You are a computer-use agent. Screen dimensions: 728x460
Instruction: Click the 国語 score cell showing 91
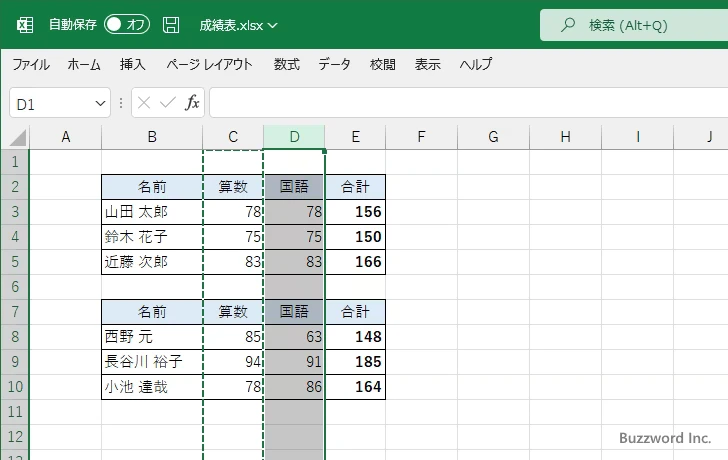tap(294, 362)
